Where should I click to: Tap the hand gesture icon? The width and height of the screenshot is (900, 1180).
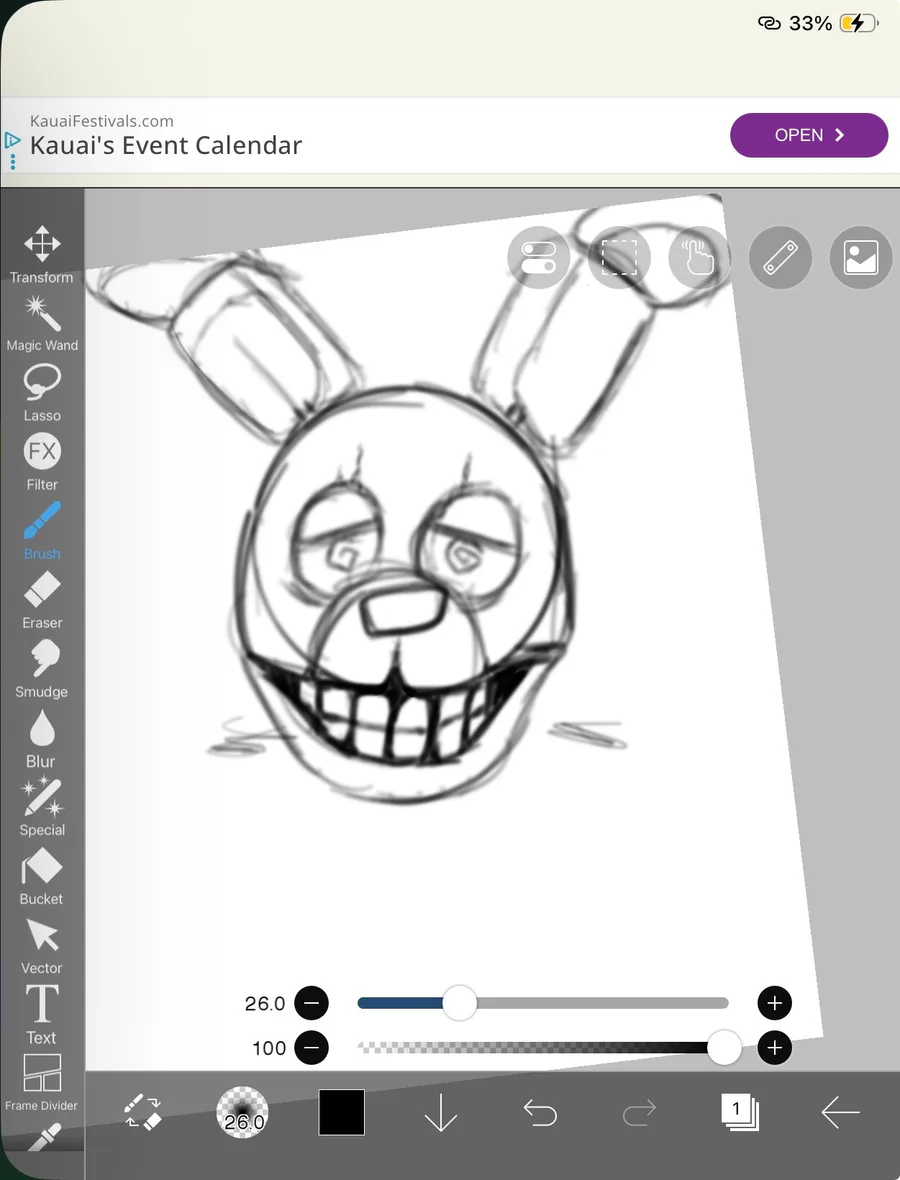coord(699,257)
